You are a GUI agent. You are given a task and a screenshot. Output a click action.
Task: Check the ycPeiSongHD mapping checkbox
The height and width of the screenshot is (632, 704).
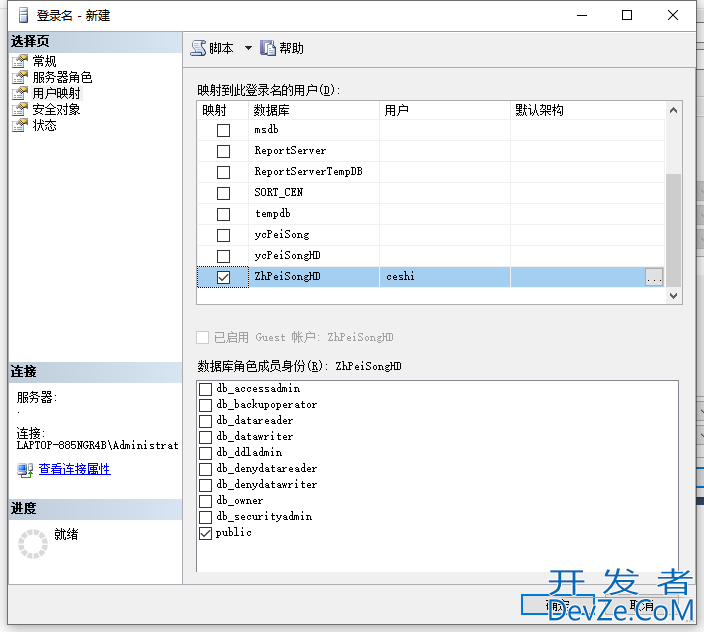[x=223, y=256]
